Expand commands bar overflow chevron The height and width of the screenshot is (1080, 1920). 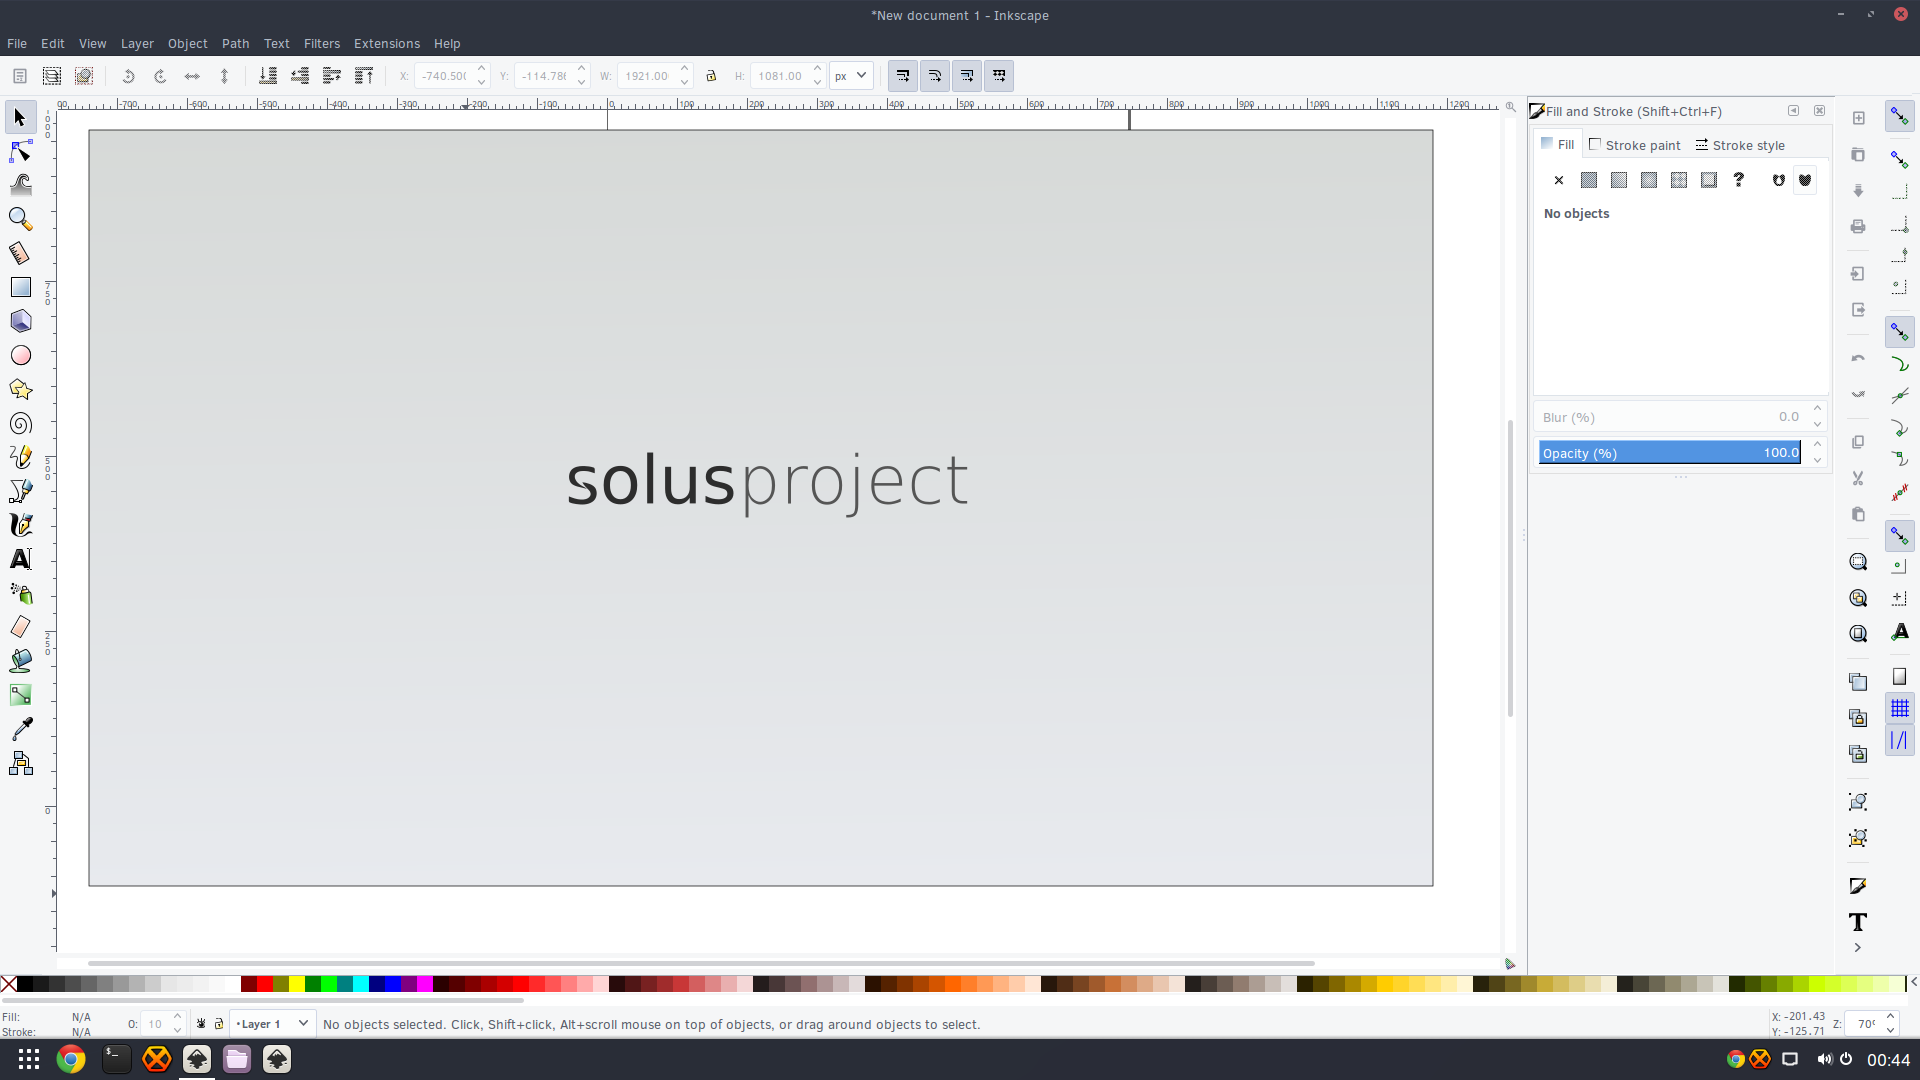(1858, 948)
